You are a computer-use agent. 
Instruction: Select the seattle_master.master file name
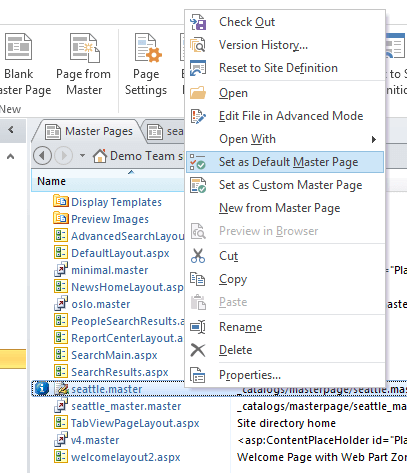point(126,406)
